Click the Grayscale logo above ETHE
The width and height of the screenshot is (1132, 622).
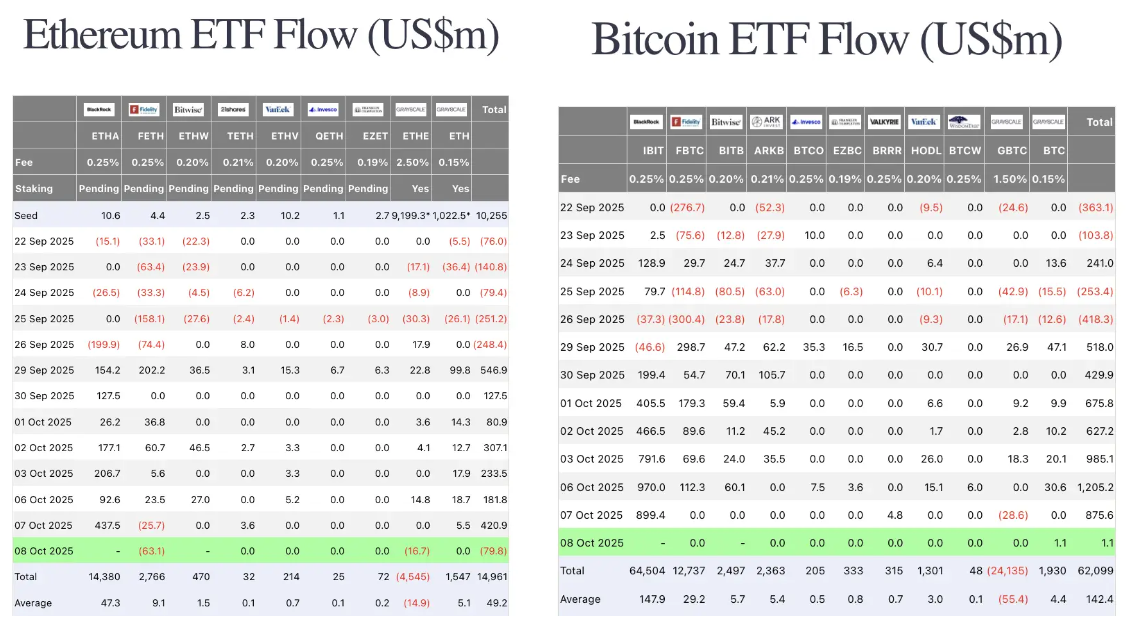point(413,109)
